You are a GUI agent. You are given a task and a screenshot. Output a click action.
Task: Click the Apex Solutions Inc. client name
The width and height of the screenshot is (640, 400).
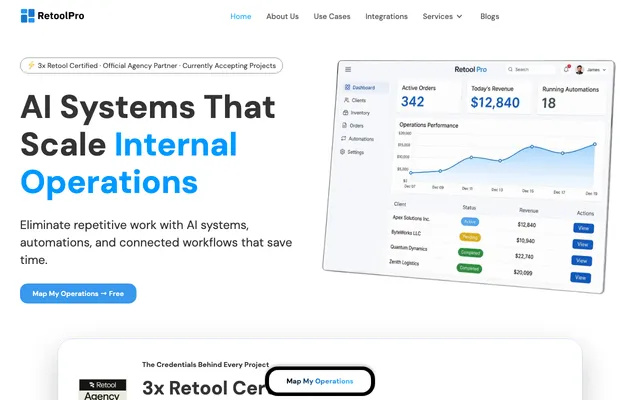coord(411,218)
